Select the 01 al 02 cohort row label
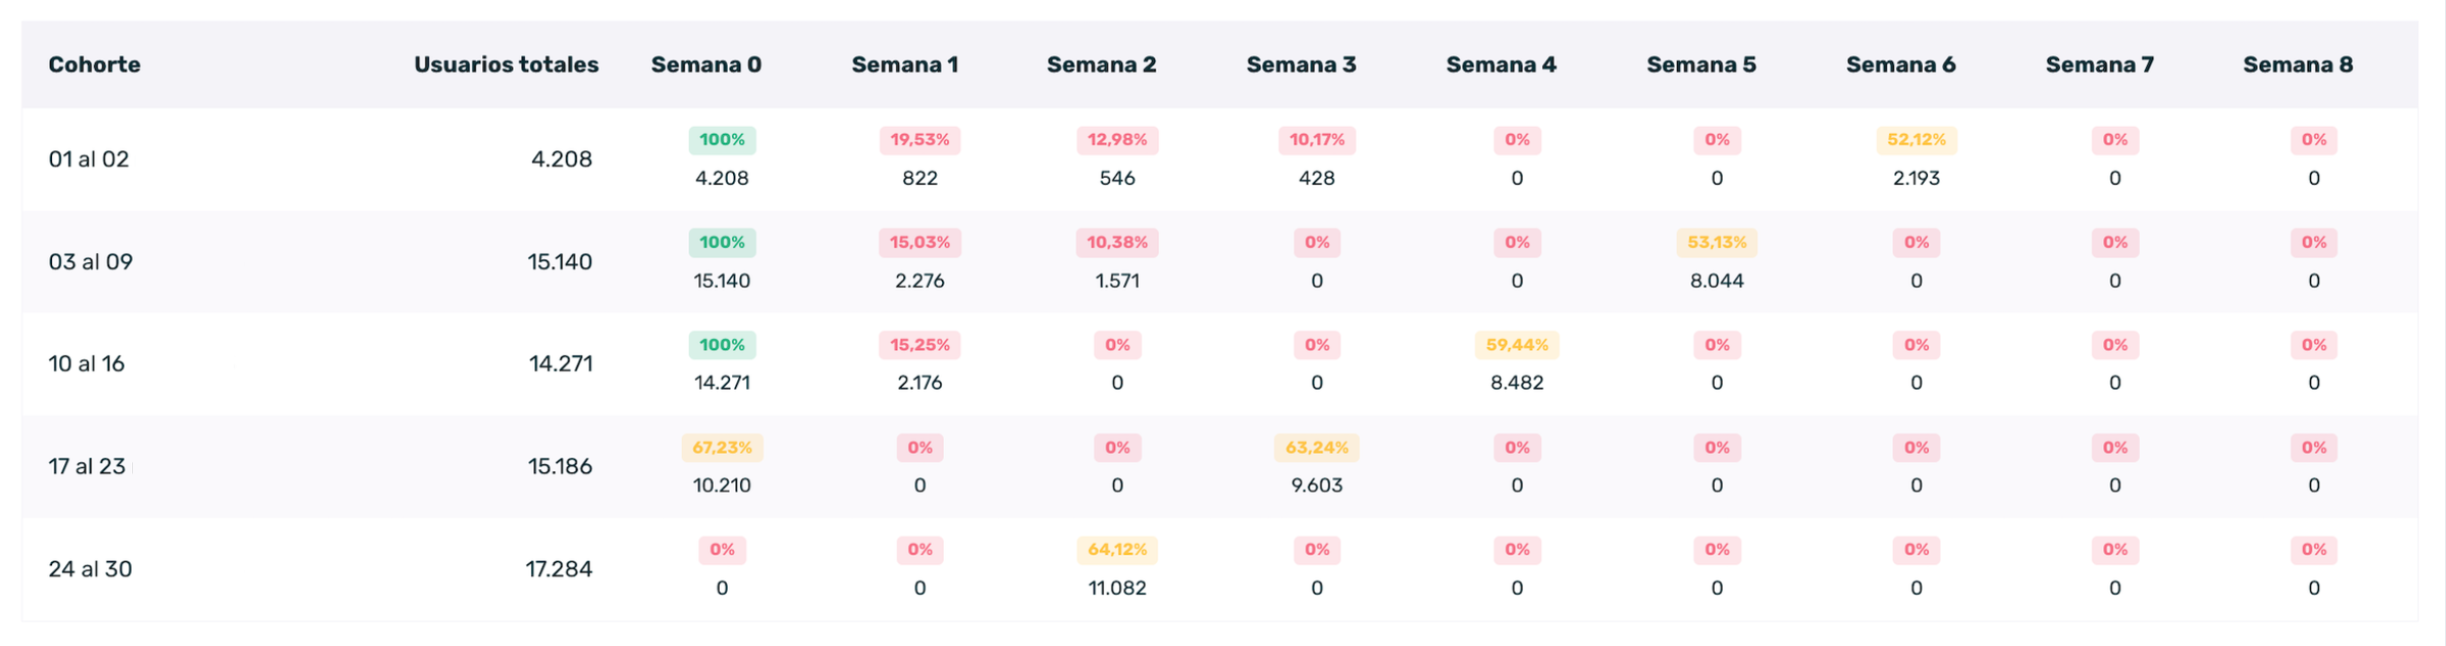Viewport: 2446px width, 646px height. [x=89, y=159]
